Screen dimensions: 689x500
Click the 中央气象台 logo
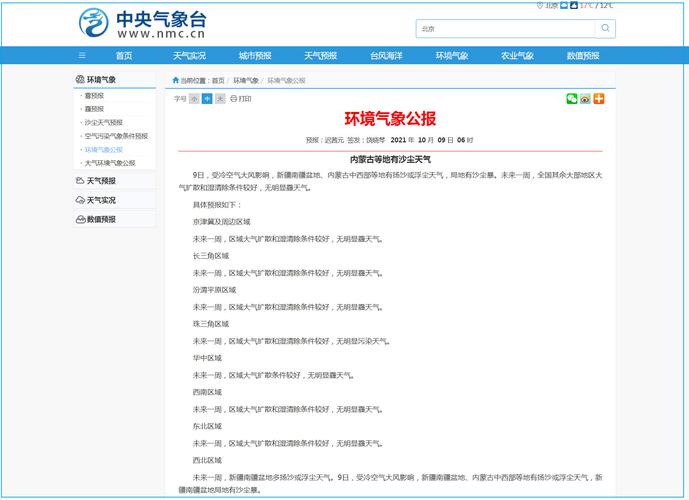142,23
